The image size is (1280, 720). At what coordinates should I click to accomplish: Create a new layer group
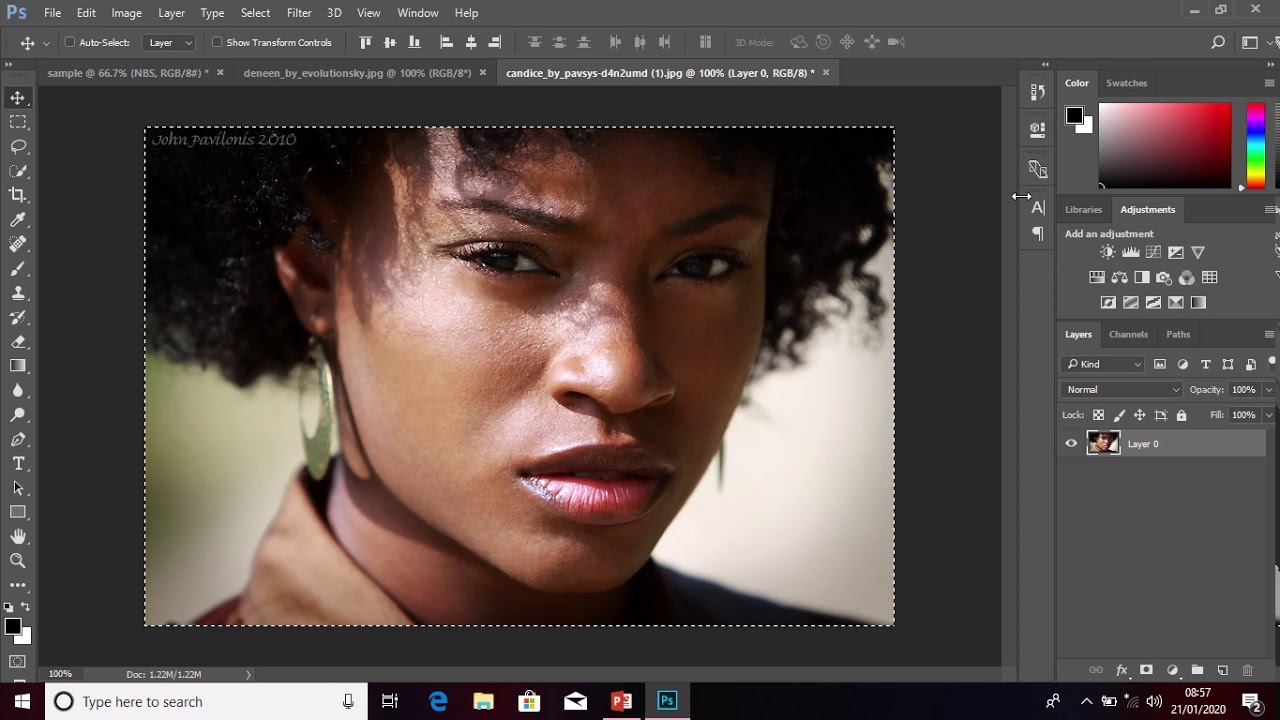pos(1197,670)
